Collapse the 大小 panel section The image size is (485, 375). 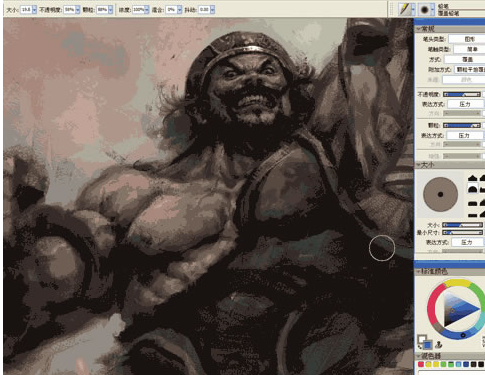click(x=419, y=165)
